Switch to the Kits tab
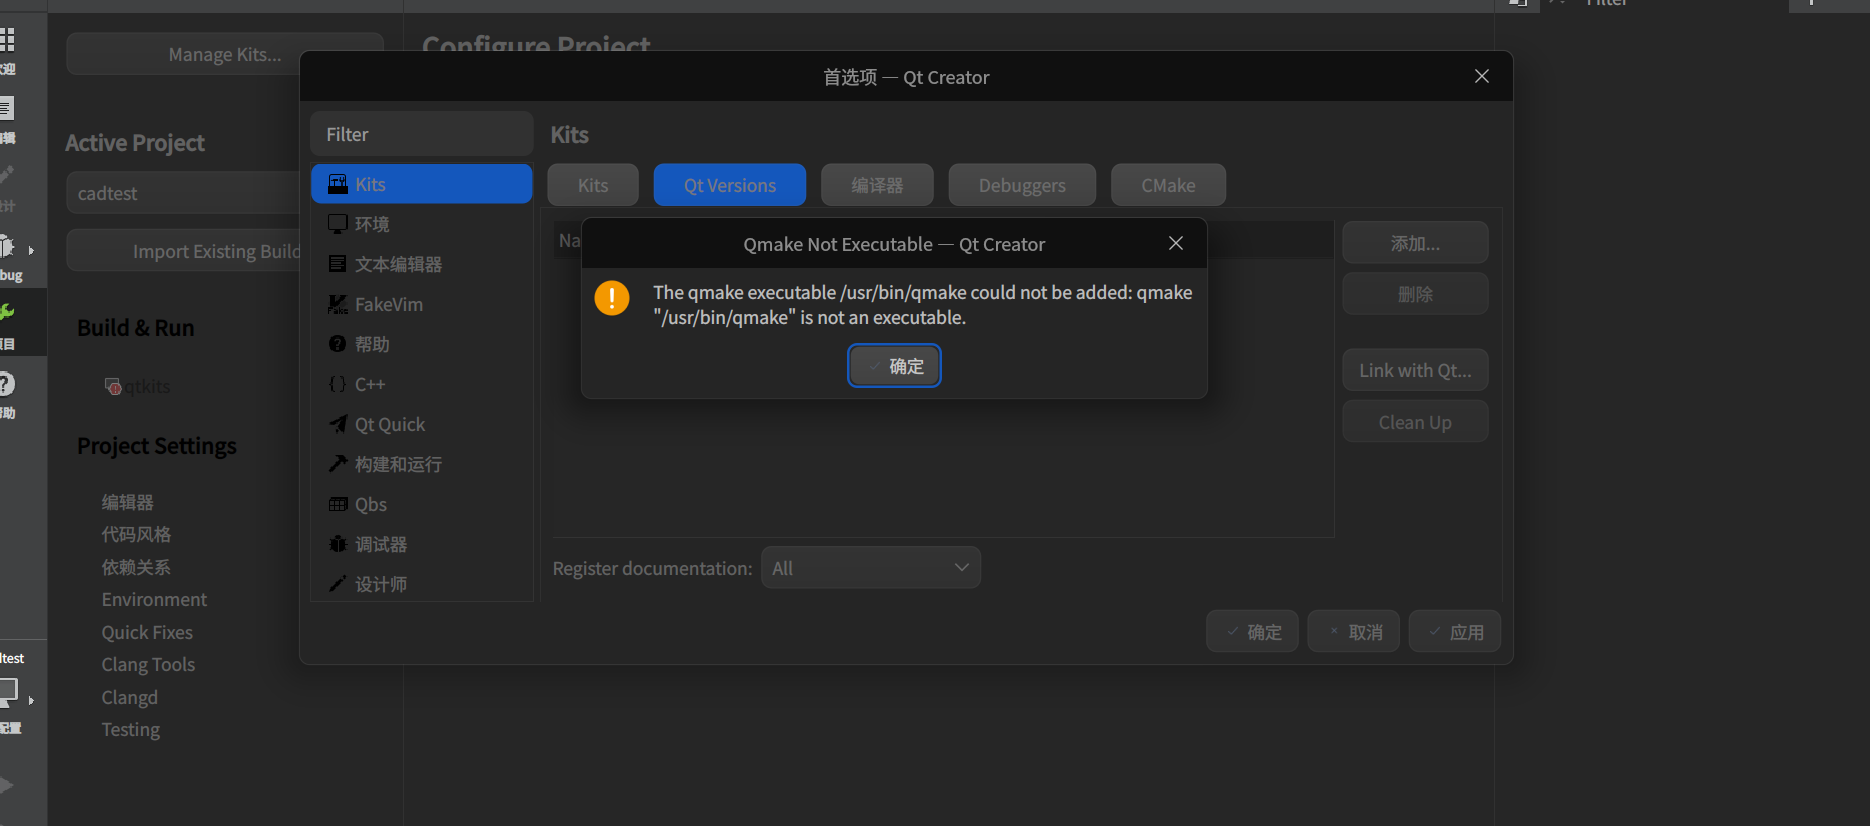 point(593,185)
